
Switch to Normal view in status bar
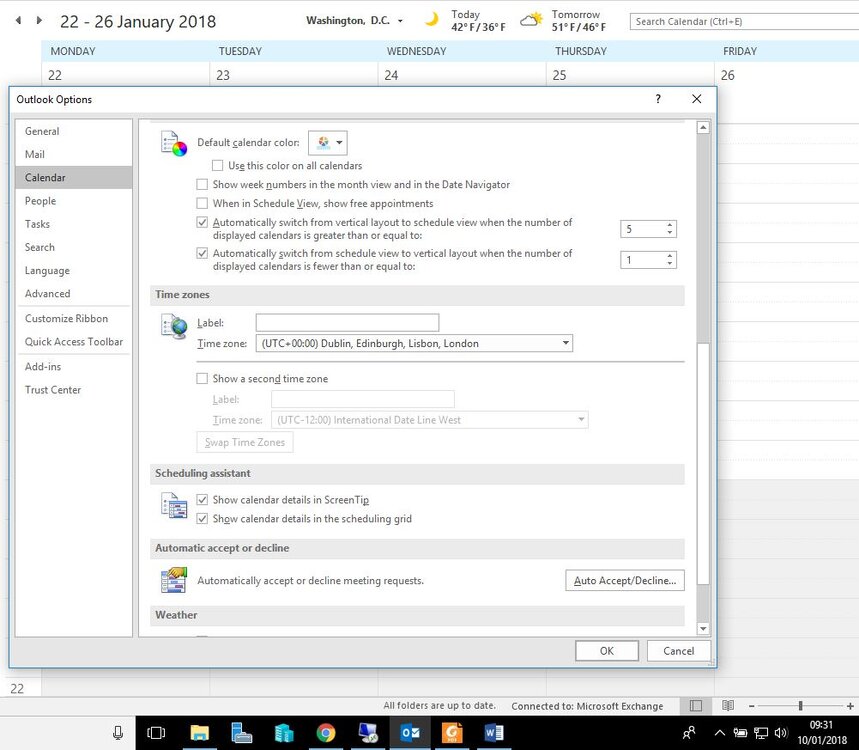[695, 706]
